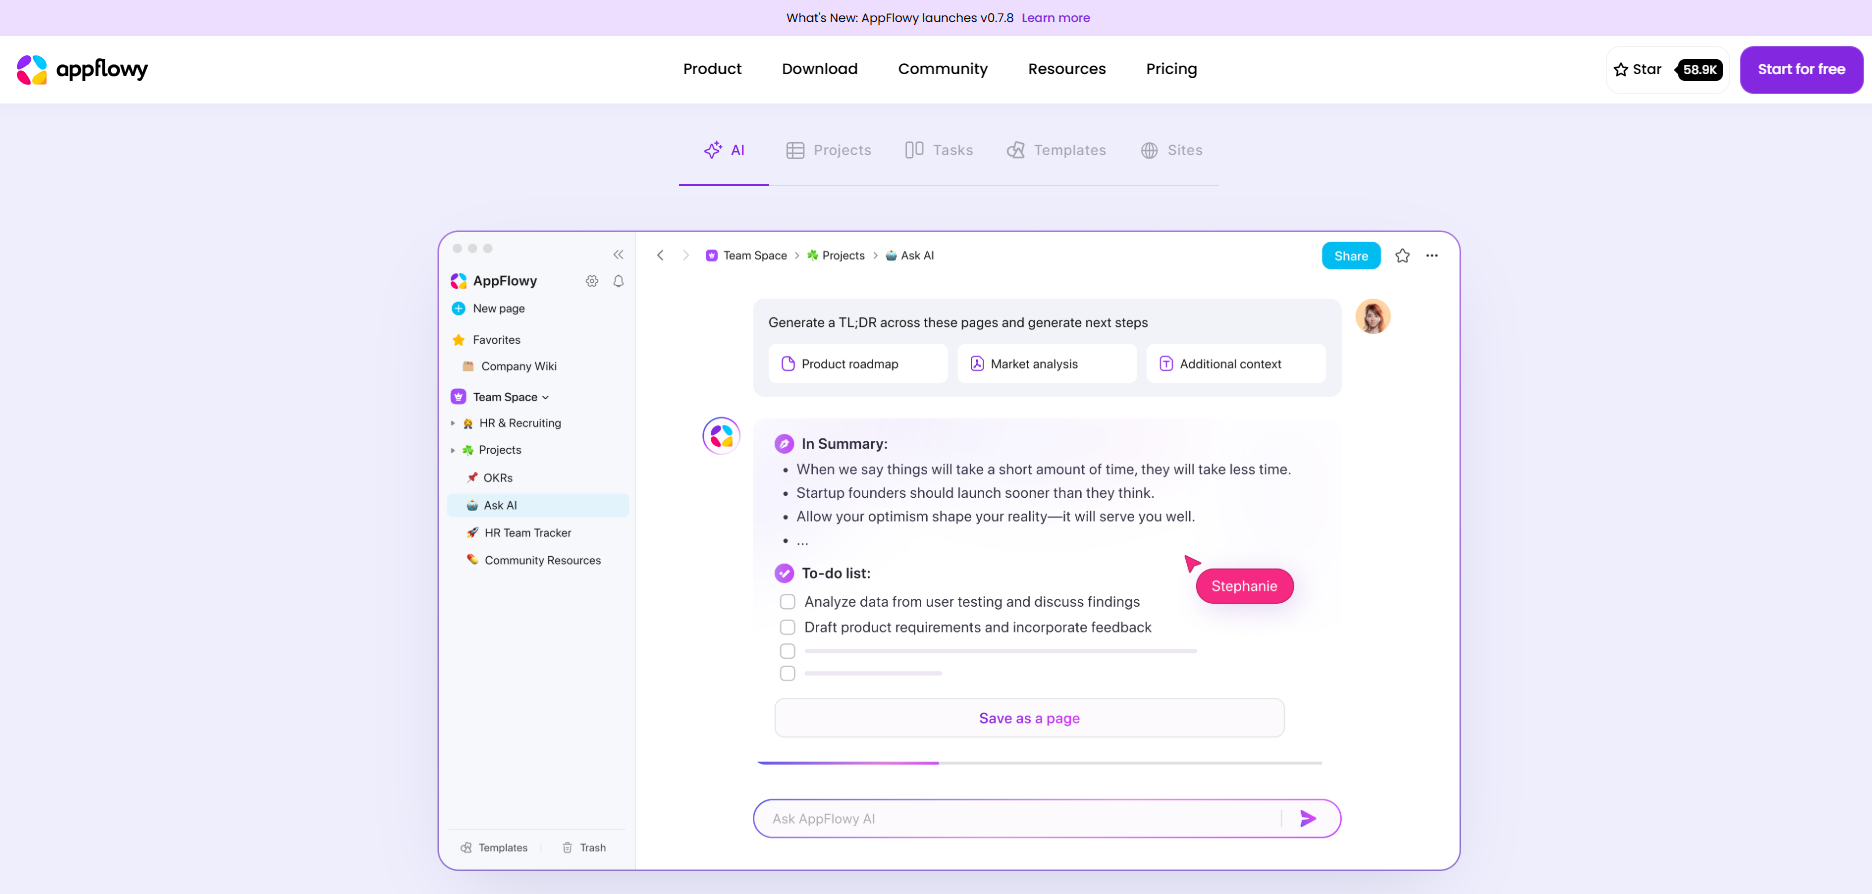Click the Favorites star icon
The width and height of the screenshot is (1872, 894).
click(459, 340)
